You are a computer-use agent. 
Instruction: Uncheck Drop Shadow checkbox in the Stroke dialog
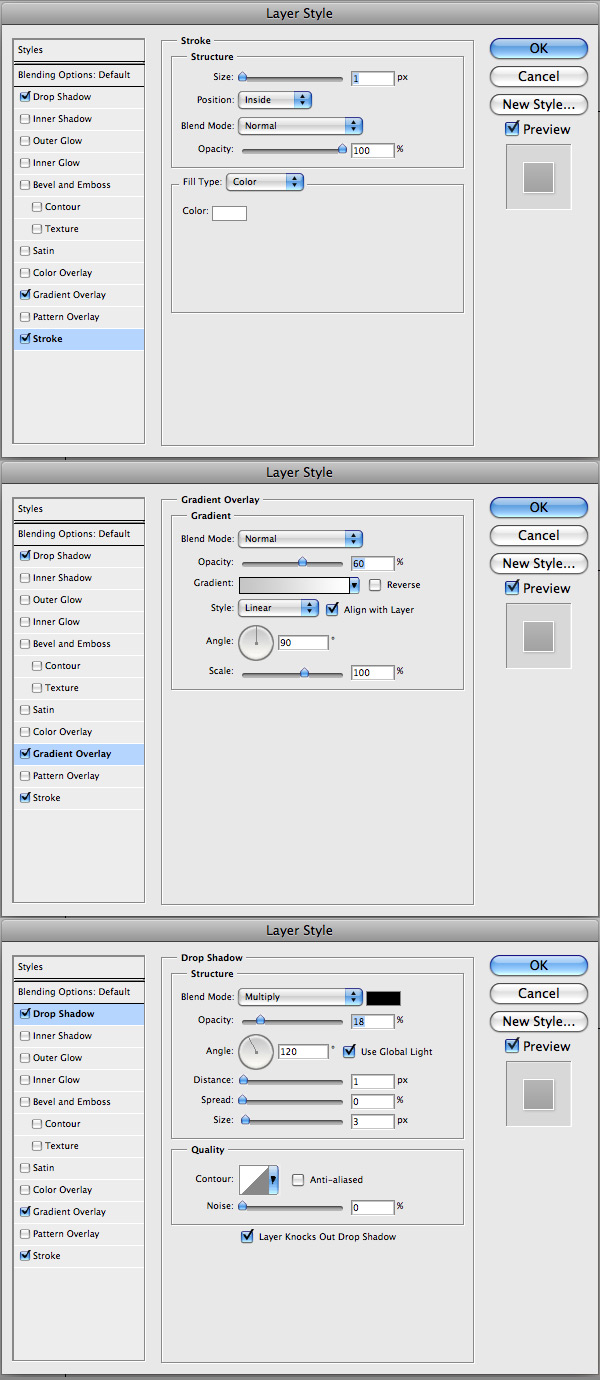point(25,97)
